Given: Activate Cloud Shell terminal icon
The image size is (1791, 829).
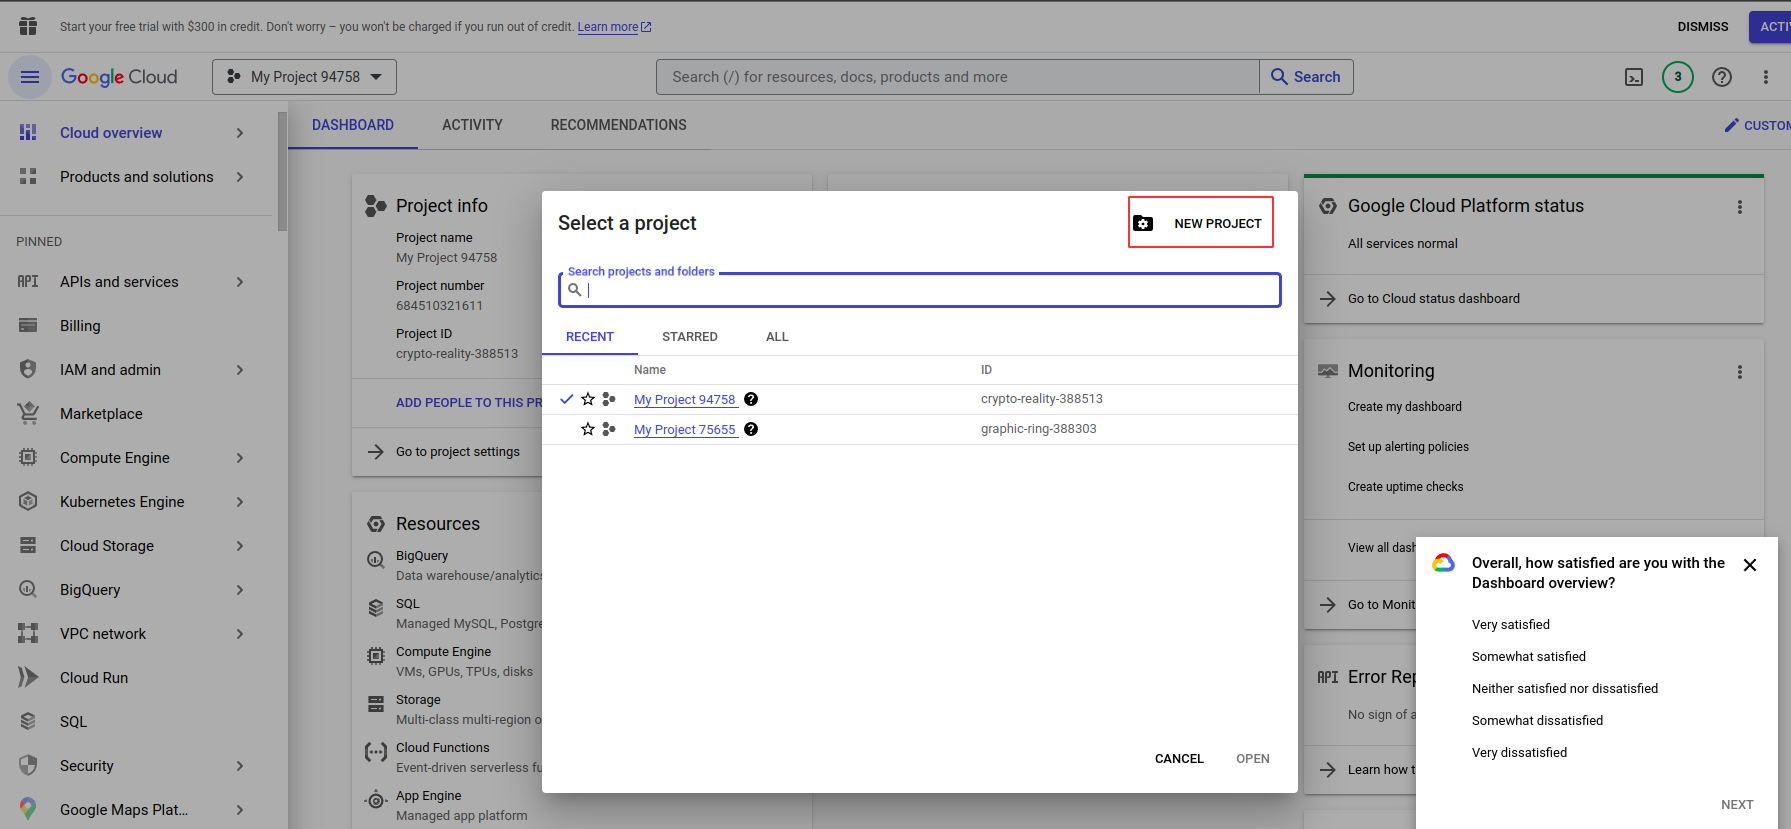Looking at the screenshot, I should pos(1634,77).
